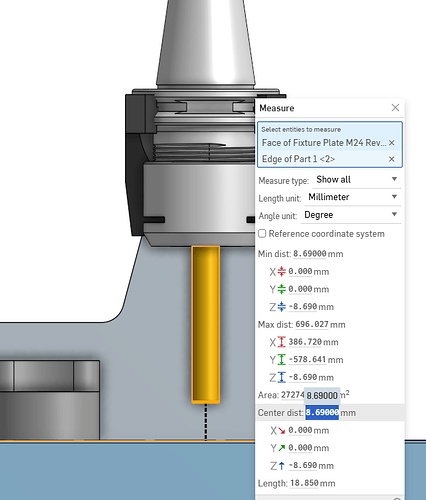The height and width of the screenshot is (500, 426).
Task: Click the Min dist Z axis icon
Action: [282, 307]
